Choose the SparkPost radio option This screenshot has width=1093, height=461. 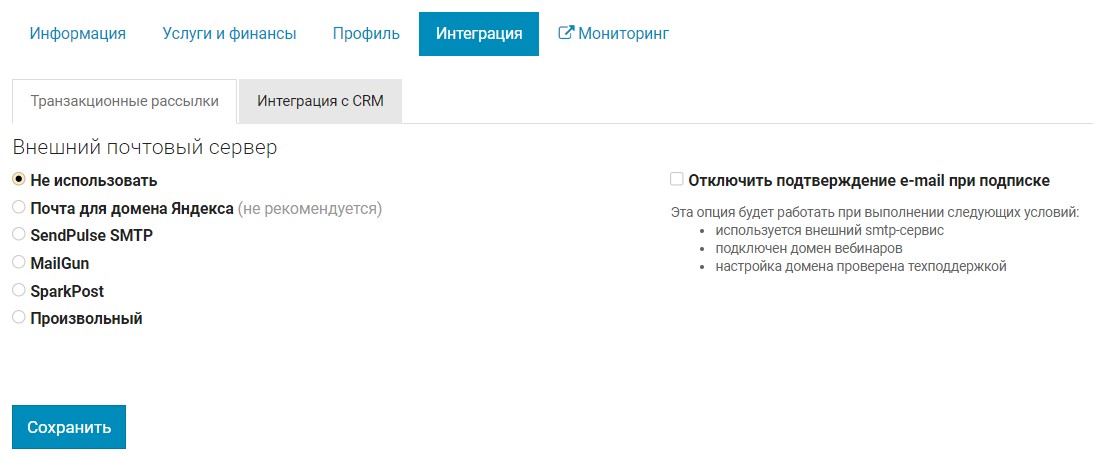point(19,290)
